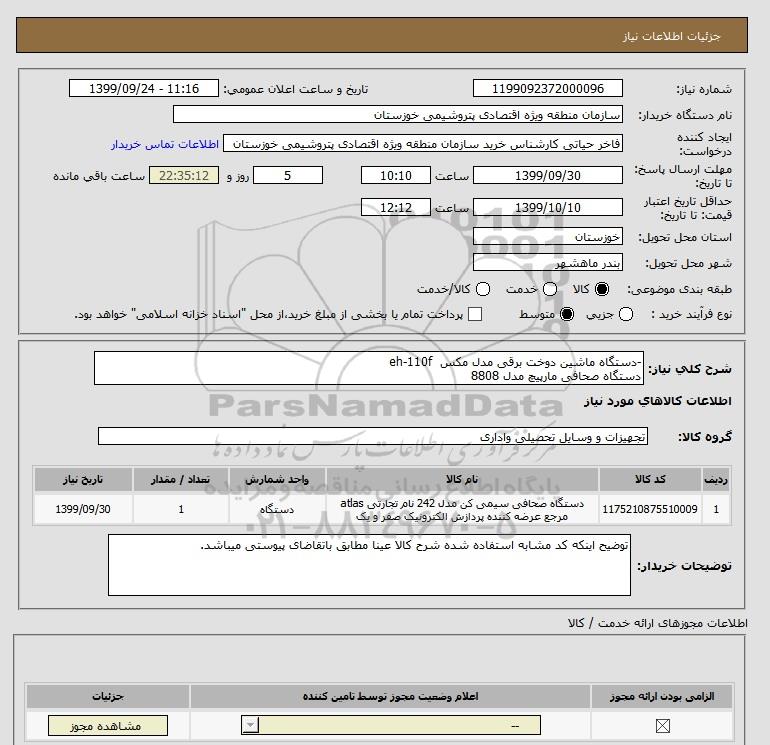770x745 pixels.
Task: Click the announcement date field 1399/09/24 - 11:16
Action: coord(144,89)
